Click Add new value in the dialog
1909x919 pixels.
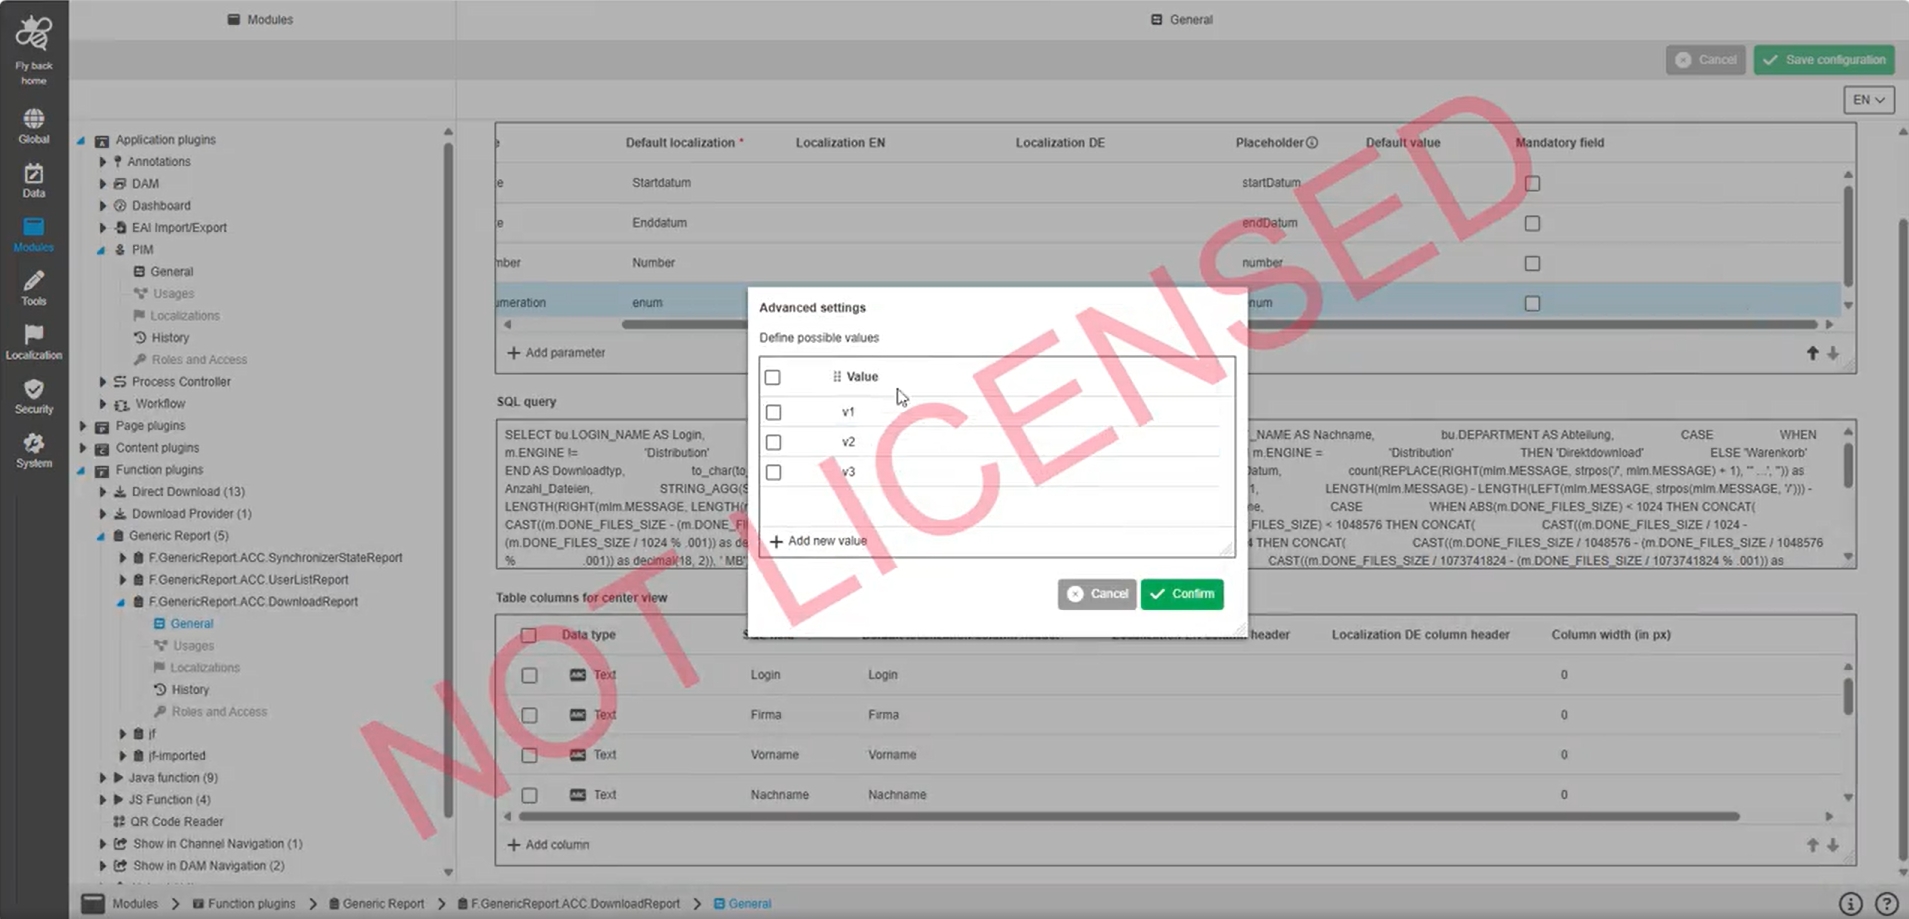(818, 541)
